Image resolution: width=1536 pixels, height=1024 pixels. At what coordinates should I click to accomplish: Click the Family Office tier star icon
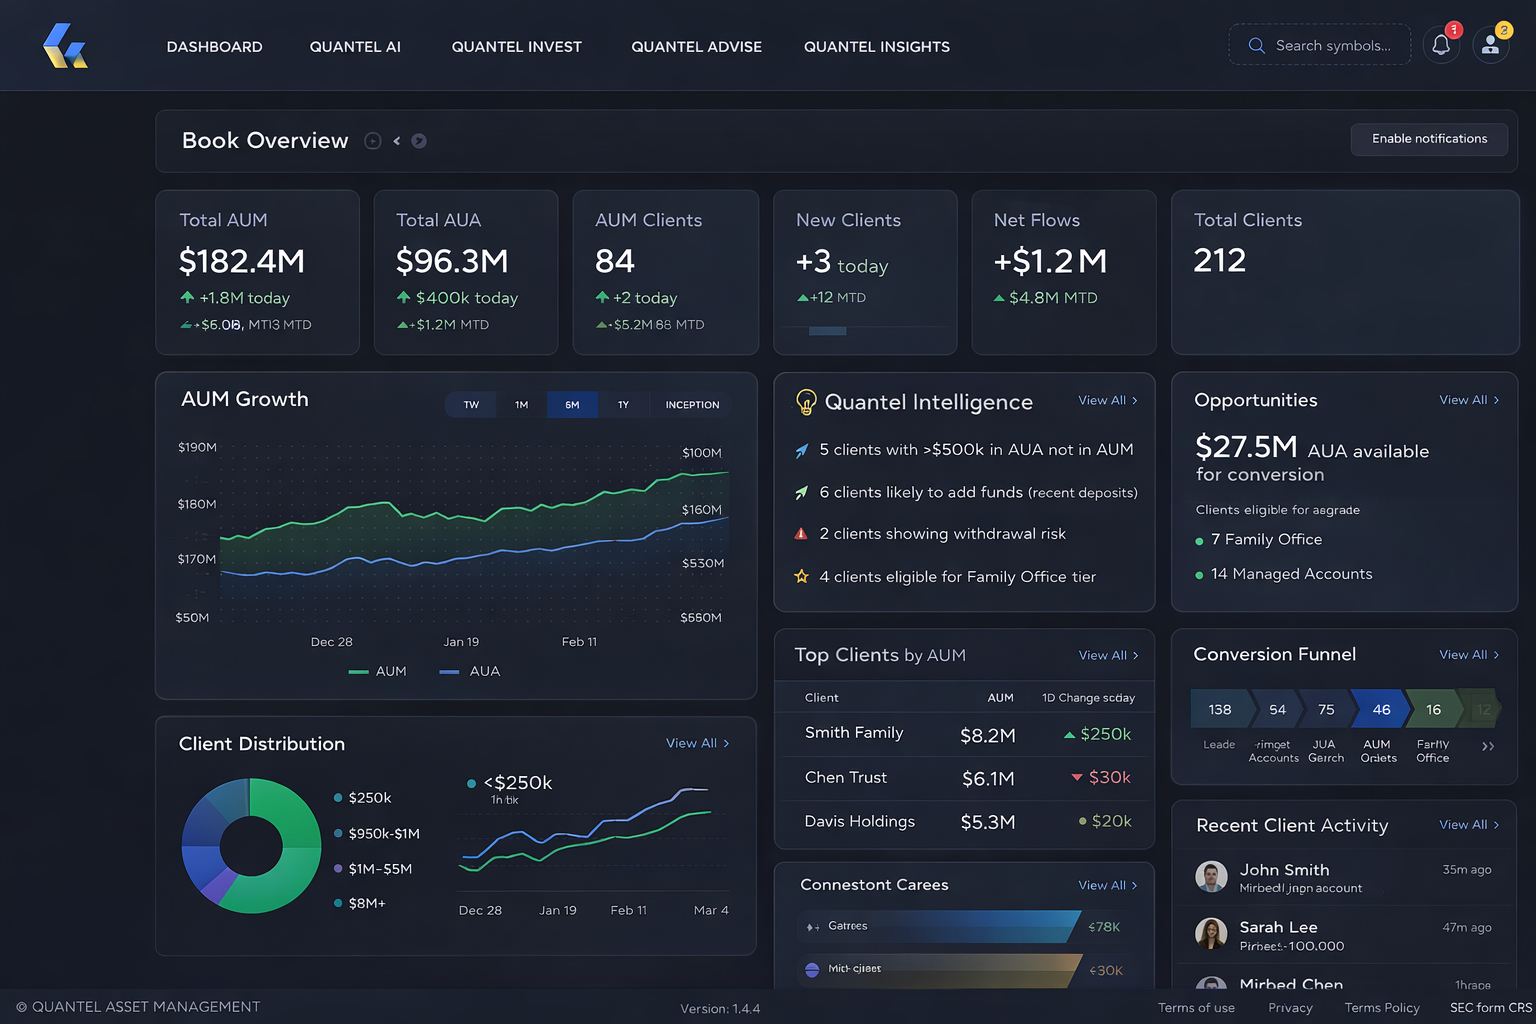[x=801, y=577]
